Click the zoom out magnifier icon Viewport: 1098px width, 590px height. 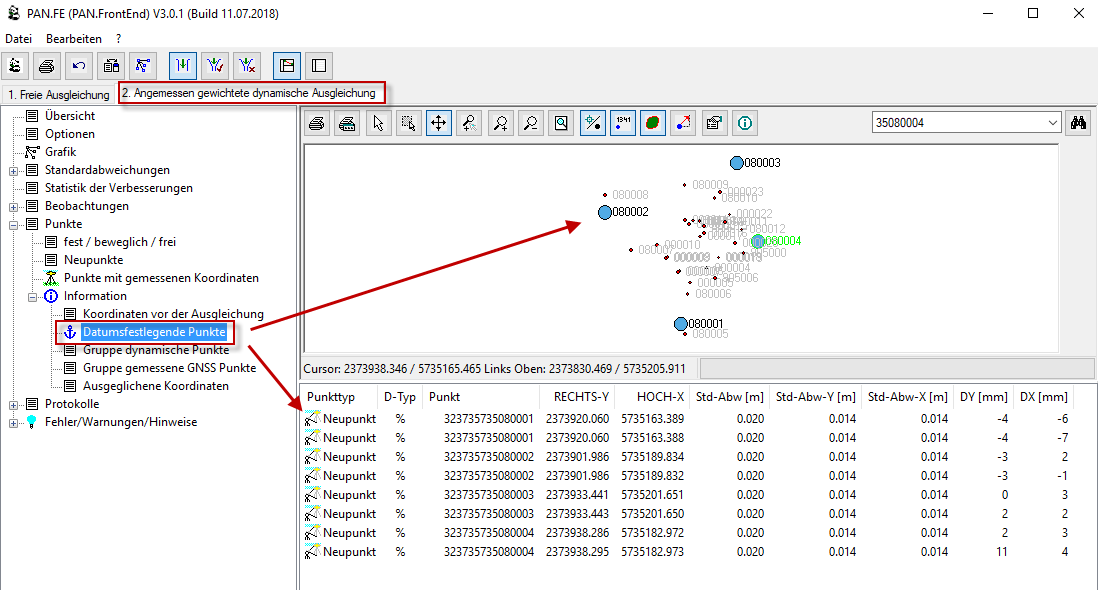point(530,123)
